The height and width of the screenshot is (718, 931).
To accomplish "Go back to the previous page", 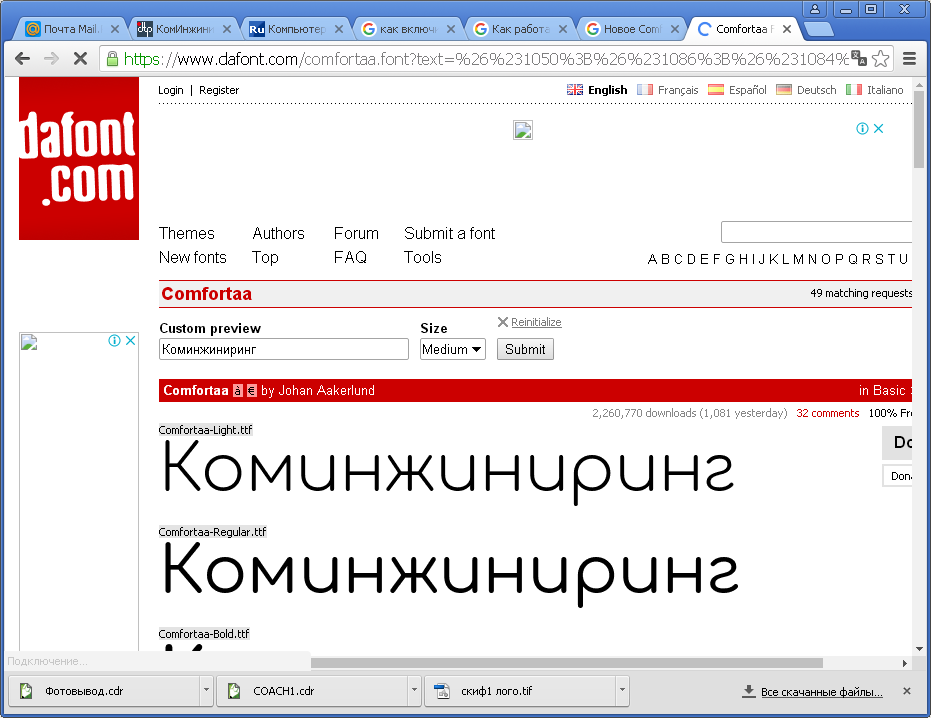I will 23,58.
